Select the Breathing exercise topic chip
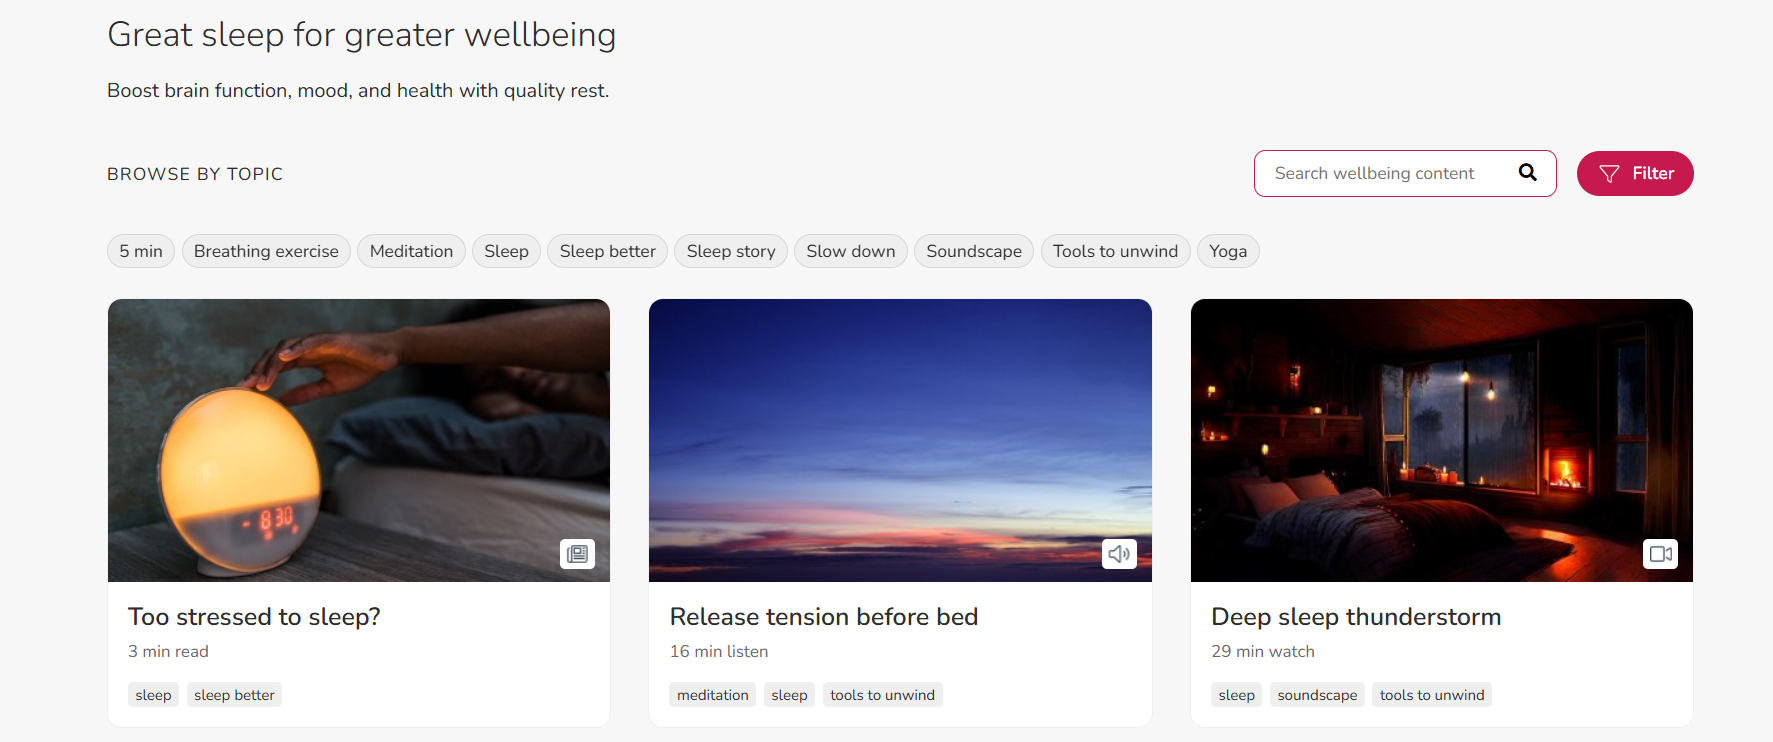Viewport: 1773px width, 742px height. (x=266, y=251)
